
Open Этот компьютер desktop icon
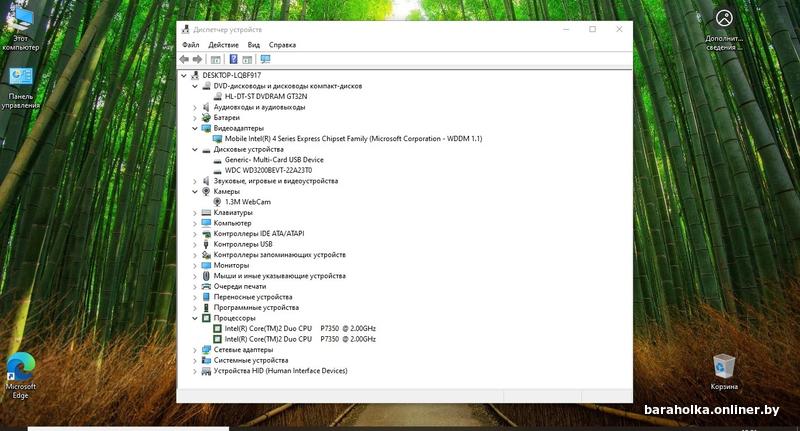pyautogui.click(x=20, y=27)
